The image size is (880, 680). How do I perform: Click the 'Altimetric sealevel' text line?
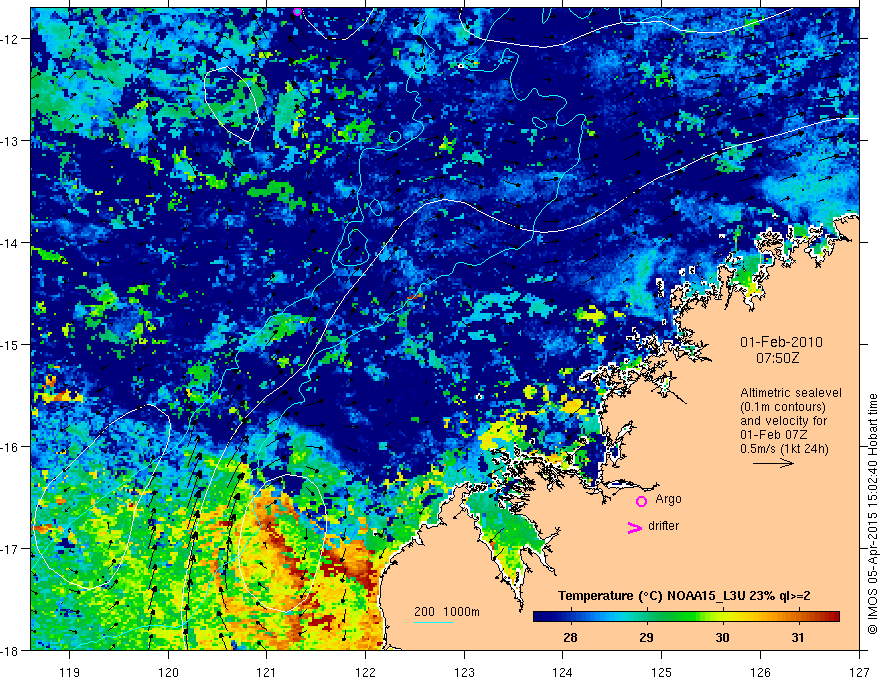click(x=791, y=393)
